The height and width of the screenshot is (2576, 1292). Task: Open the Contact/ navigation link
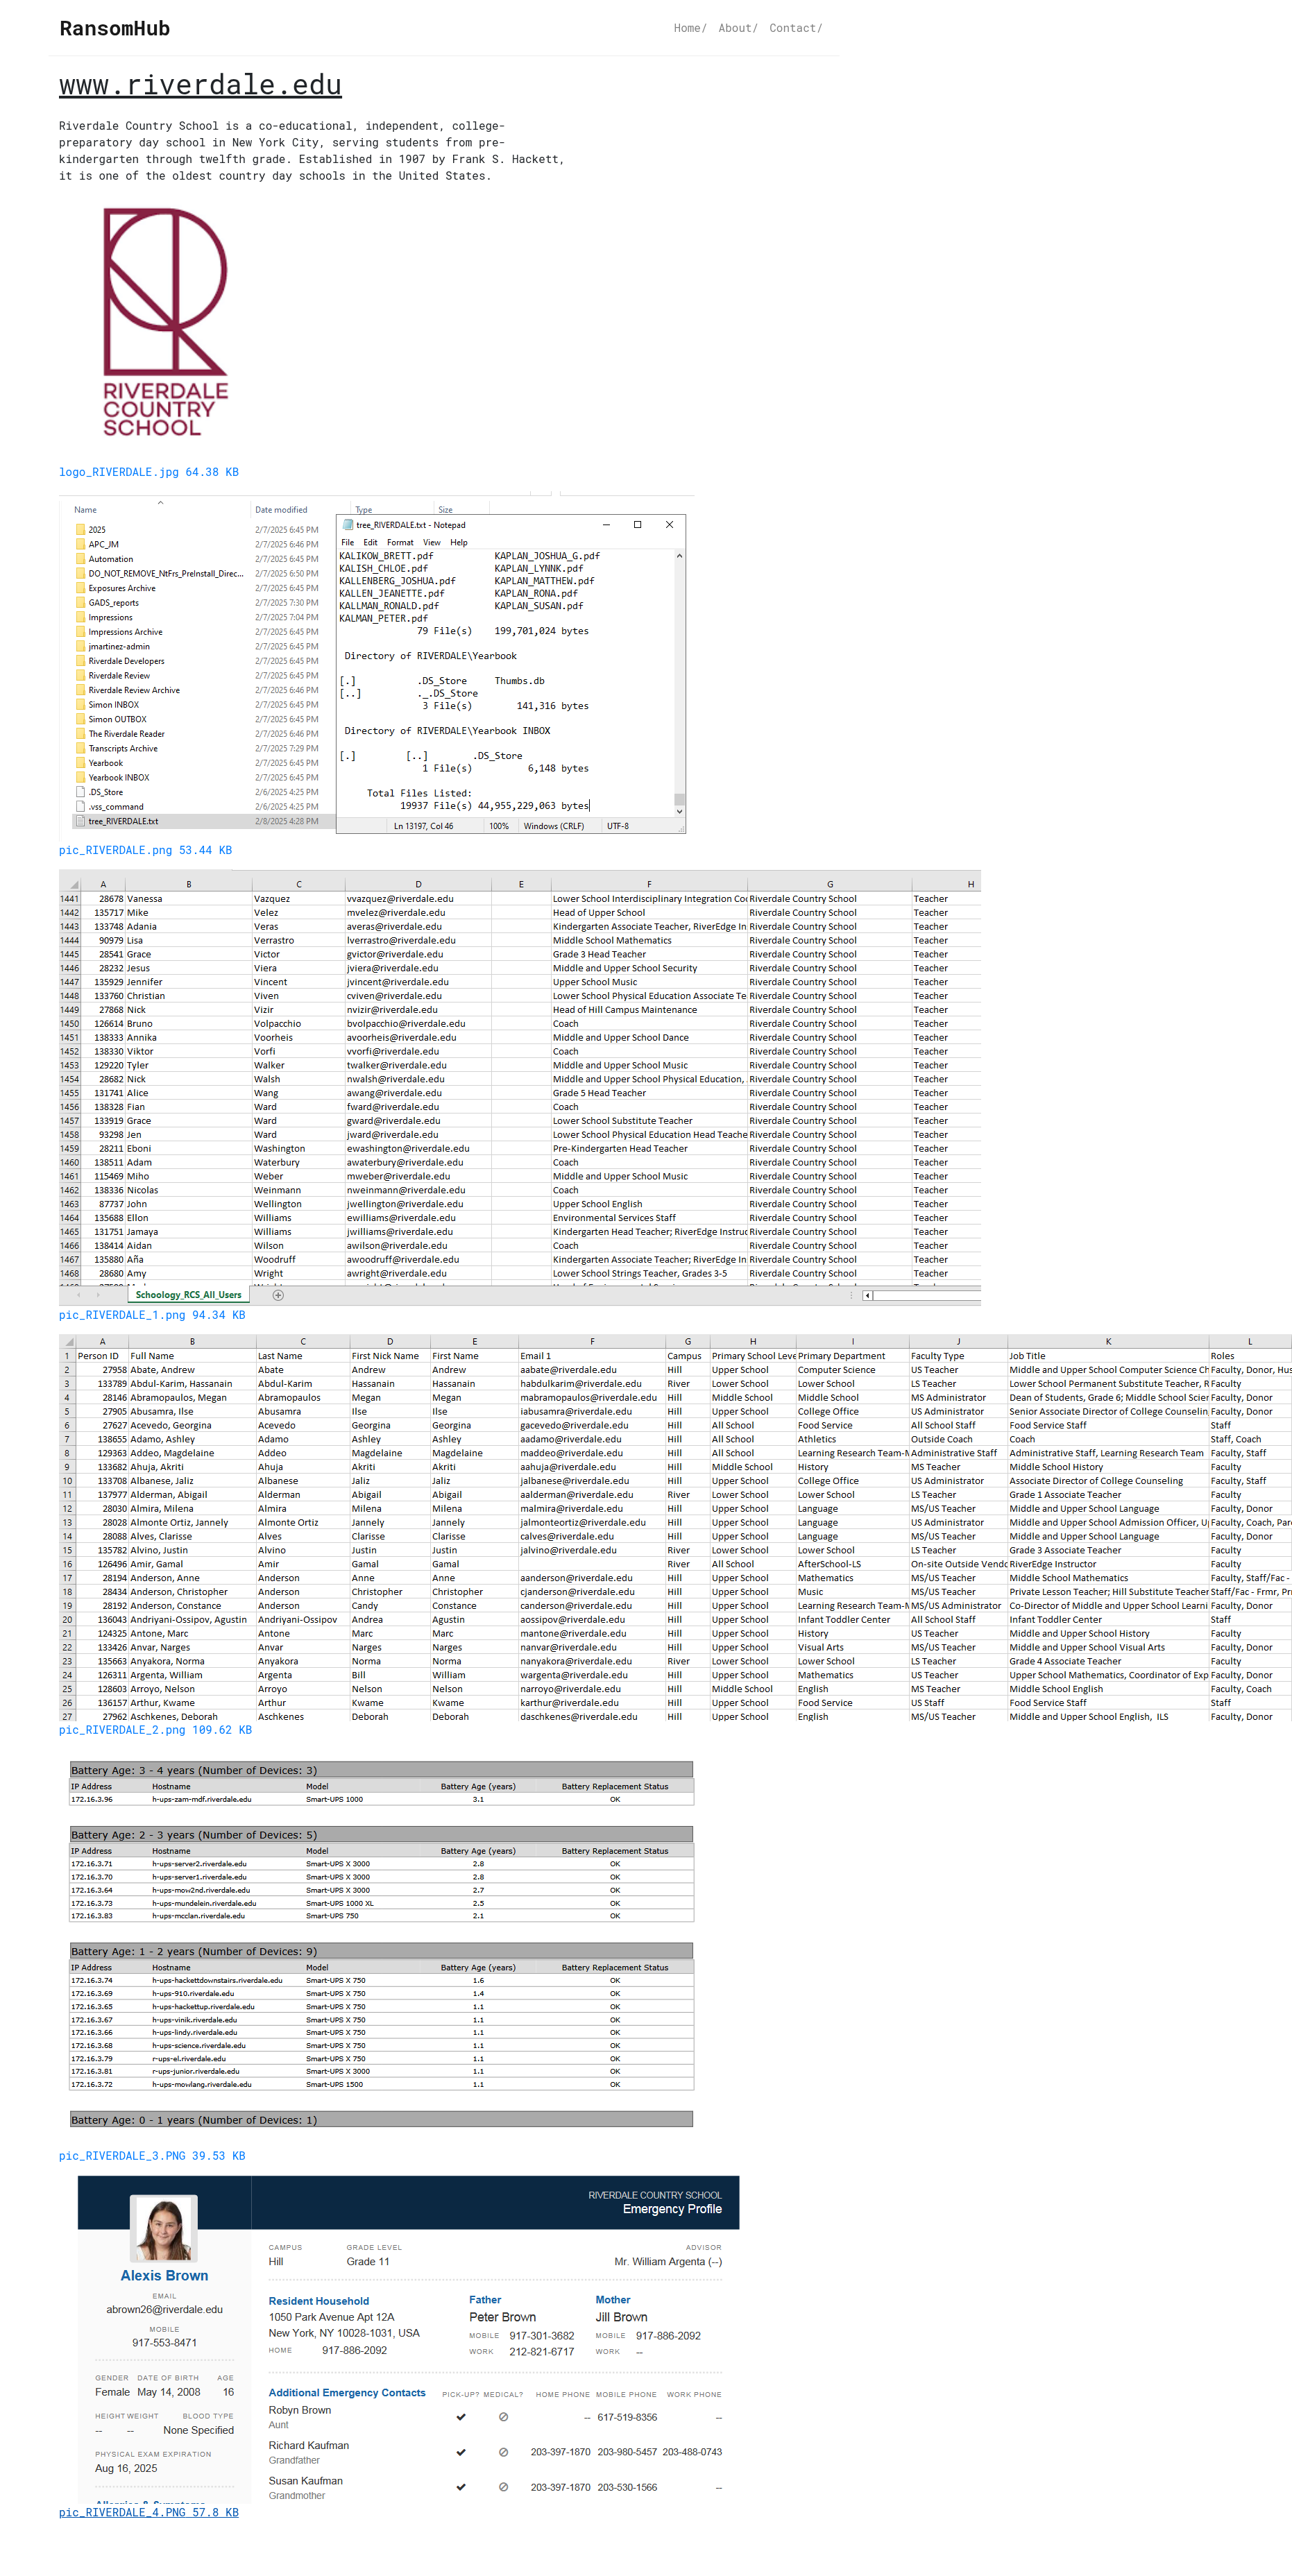coord(796,28)
